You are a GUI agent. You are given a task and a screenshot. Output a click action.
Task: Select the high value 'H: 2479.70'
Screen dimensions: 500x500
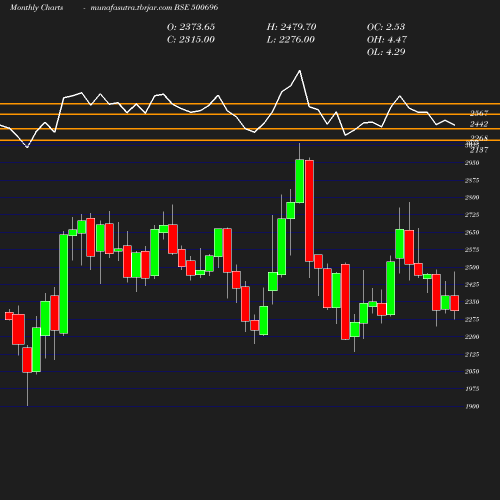pos(291,27)
